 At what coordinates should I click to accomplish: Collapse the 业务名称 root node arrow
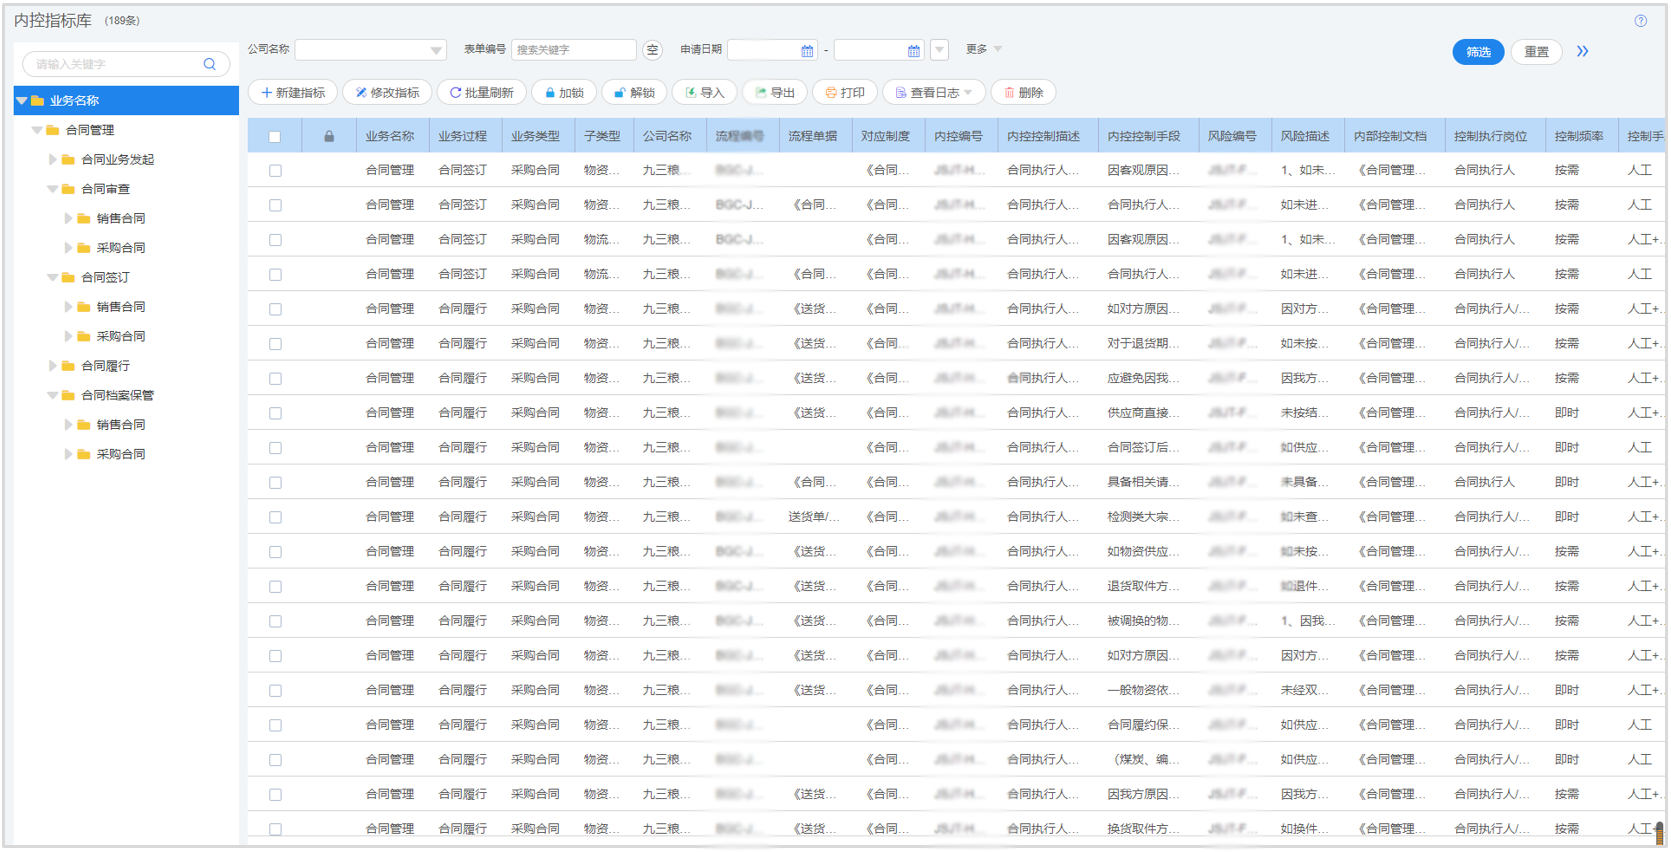click(21, 101)
